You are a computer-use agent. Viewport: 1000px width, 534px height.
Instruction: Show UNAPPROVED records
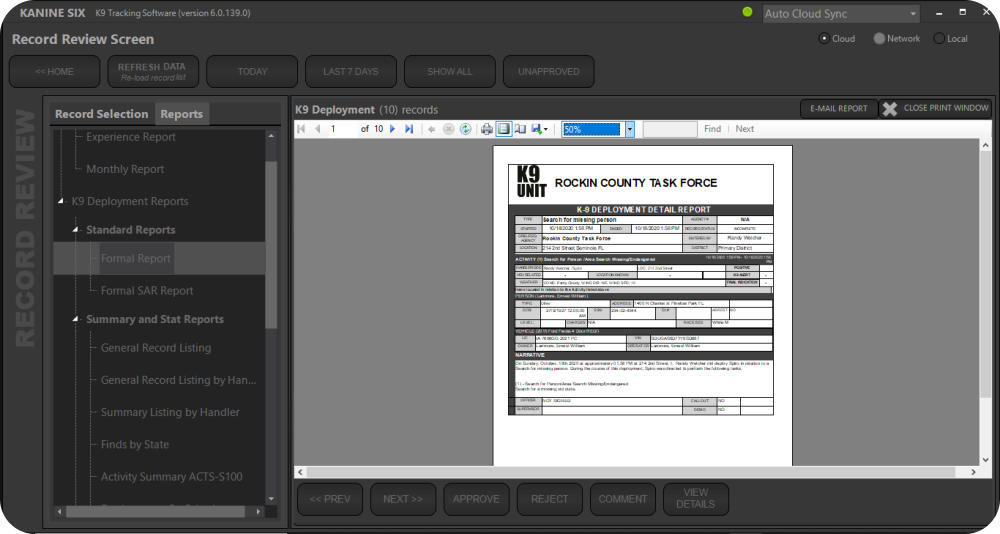[548, 71]
